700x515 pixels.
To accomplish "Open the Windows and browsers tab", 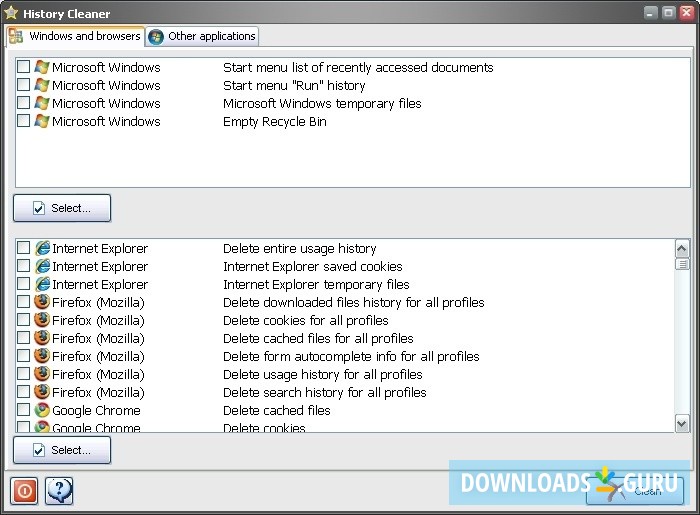I will click(x=75, y=36).
